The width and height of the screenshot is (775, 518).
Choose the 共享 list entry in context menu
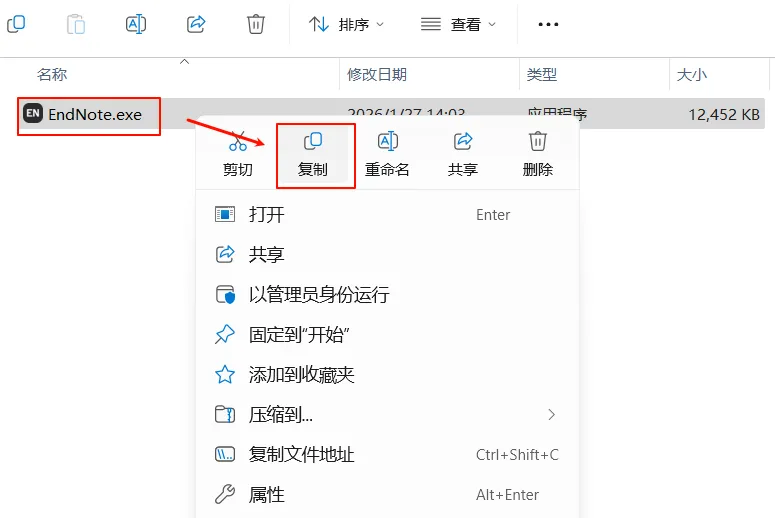click(x=387, y=255)
